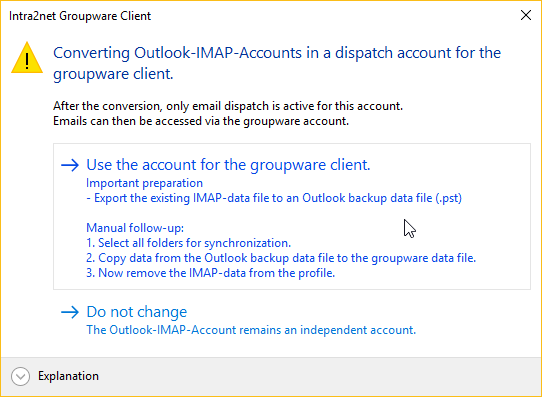Image resolution: width=542 pixels, height=397 pixels.
Task: Click the Emails can then be accessed line
Action: [201, 121]
